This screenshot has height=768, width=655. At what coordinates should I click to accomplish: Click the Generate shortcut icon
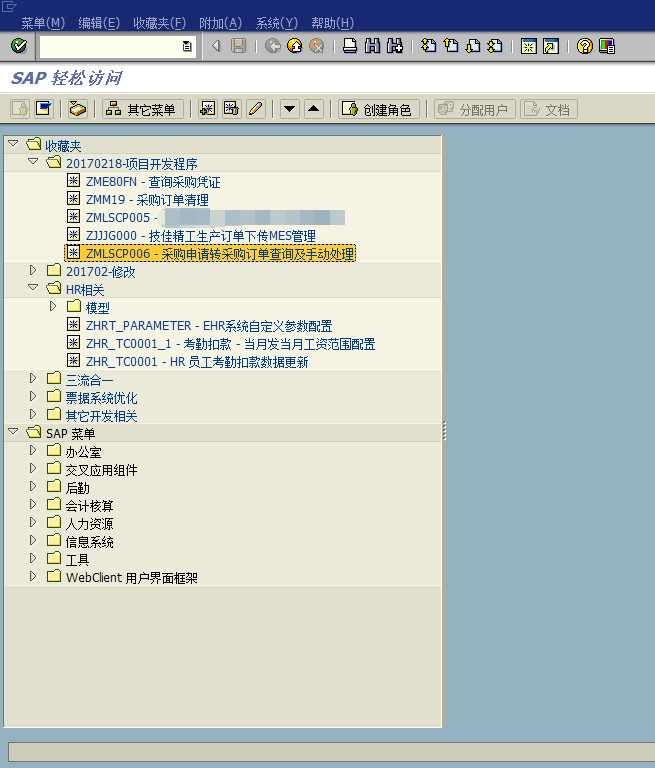pyautogui.click(x=551, y=46)
